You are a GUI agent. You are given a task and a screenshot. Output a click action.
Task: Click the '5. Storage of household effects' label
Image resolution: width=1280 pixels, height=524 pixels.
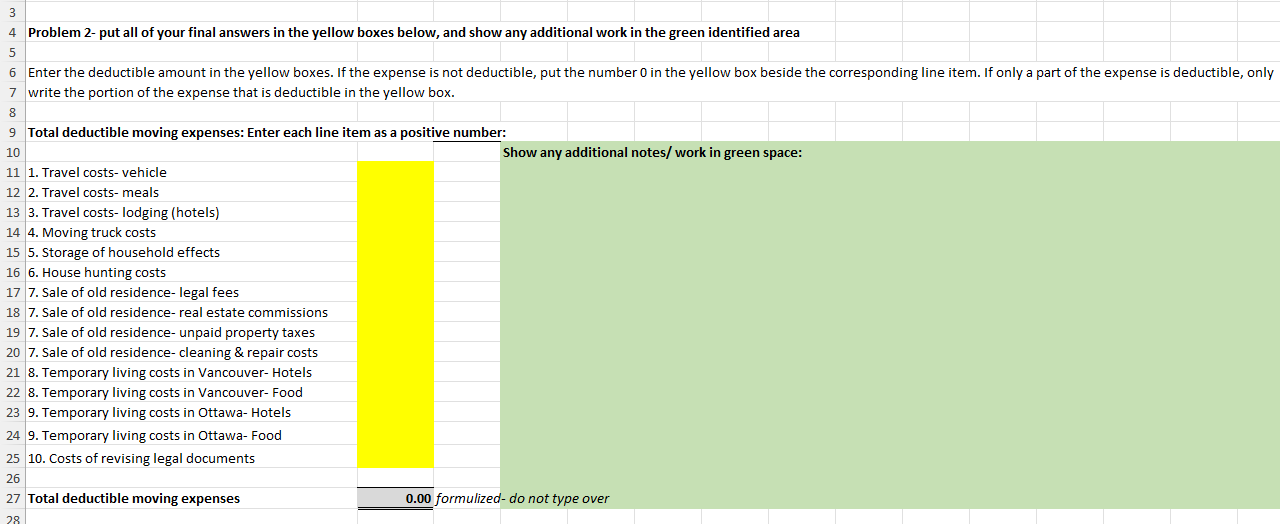(124, 252)
